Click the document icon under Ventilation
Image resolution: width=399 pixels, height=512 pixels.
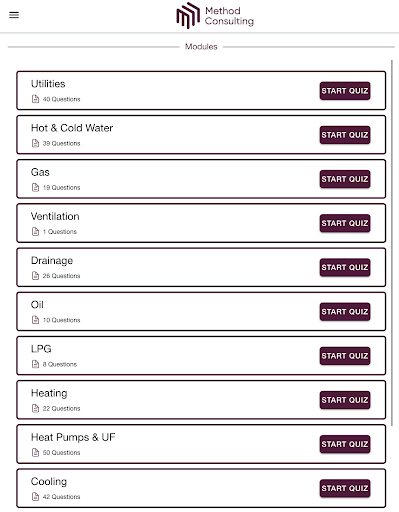coord(35,231)
